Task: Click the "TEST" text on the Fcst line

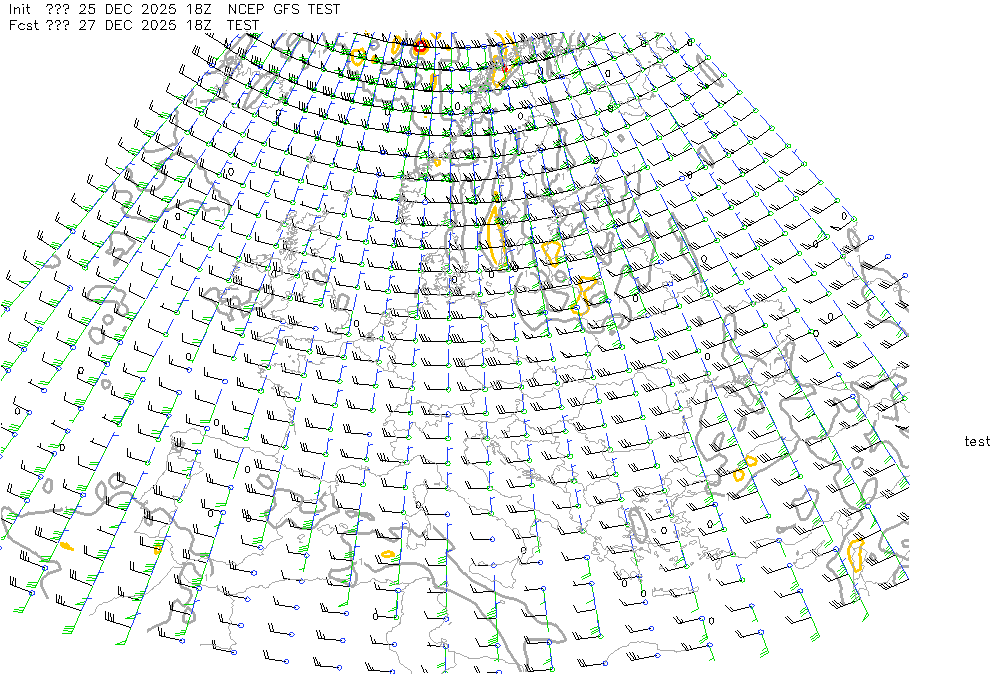Action: click(x=244, y=25)
